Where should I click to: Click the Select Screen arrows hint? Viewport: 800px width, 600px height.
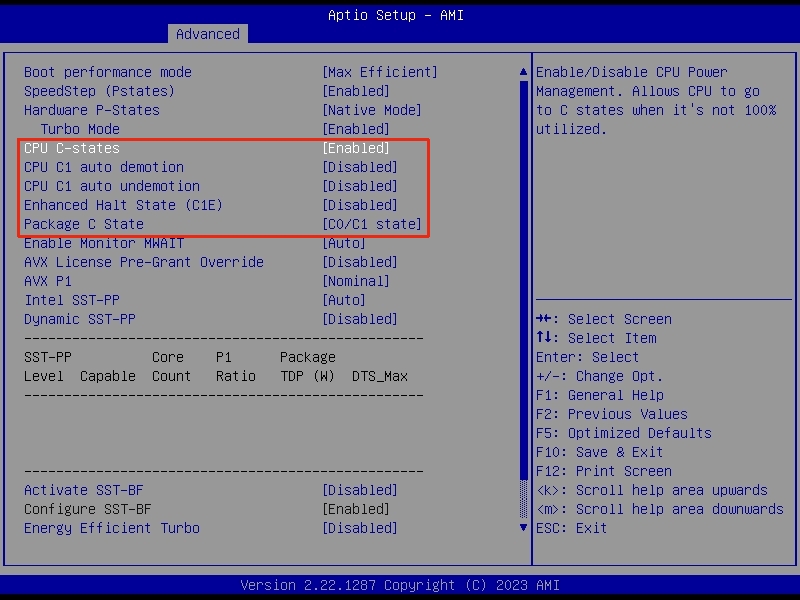click(604, 319)
